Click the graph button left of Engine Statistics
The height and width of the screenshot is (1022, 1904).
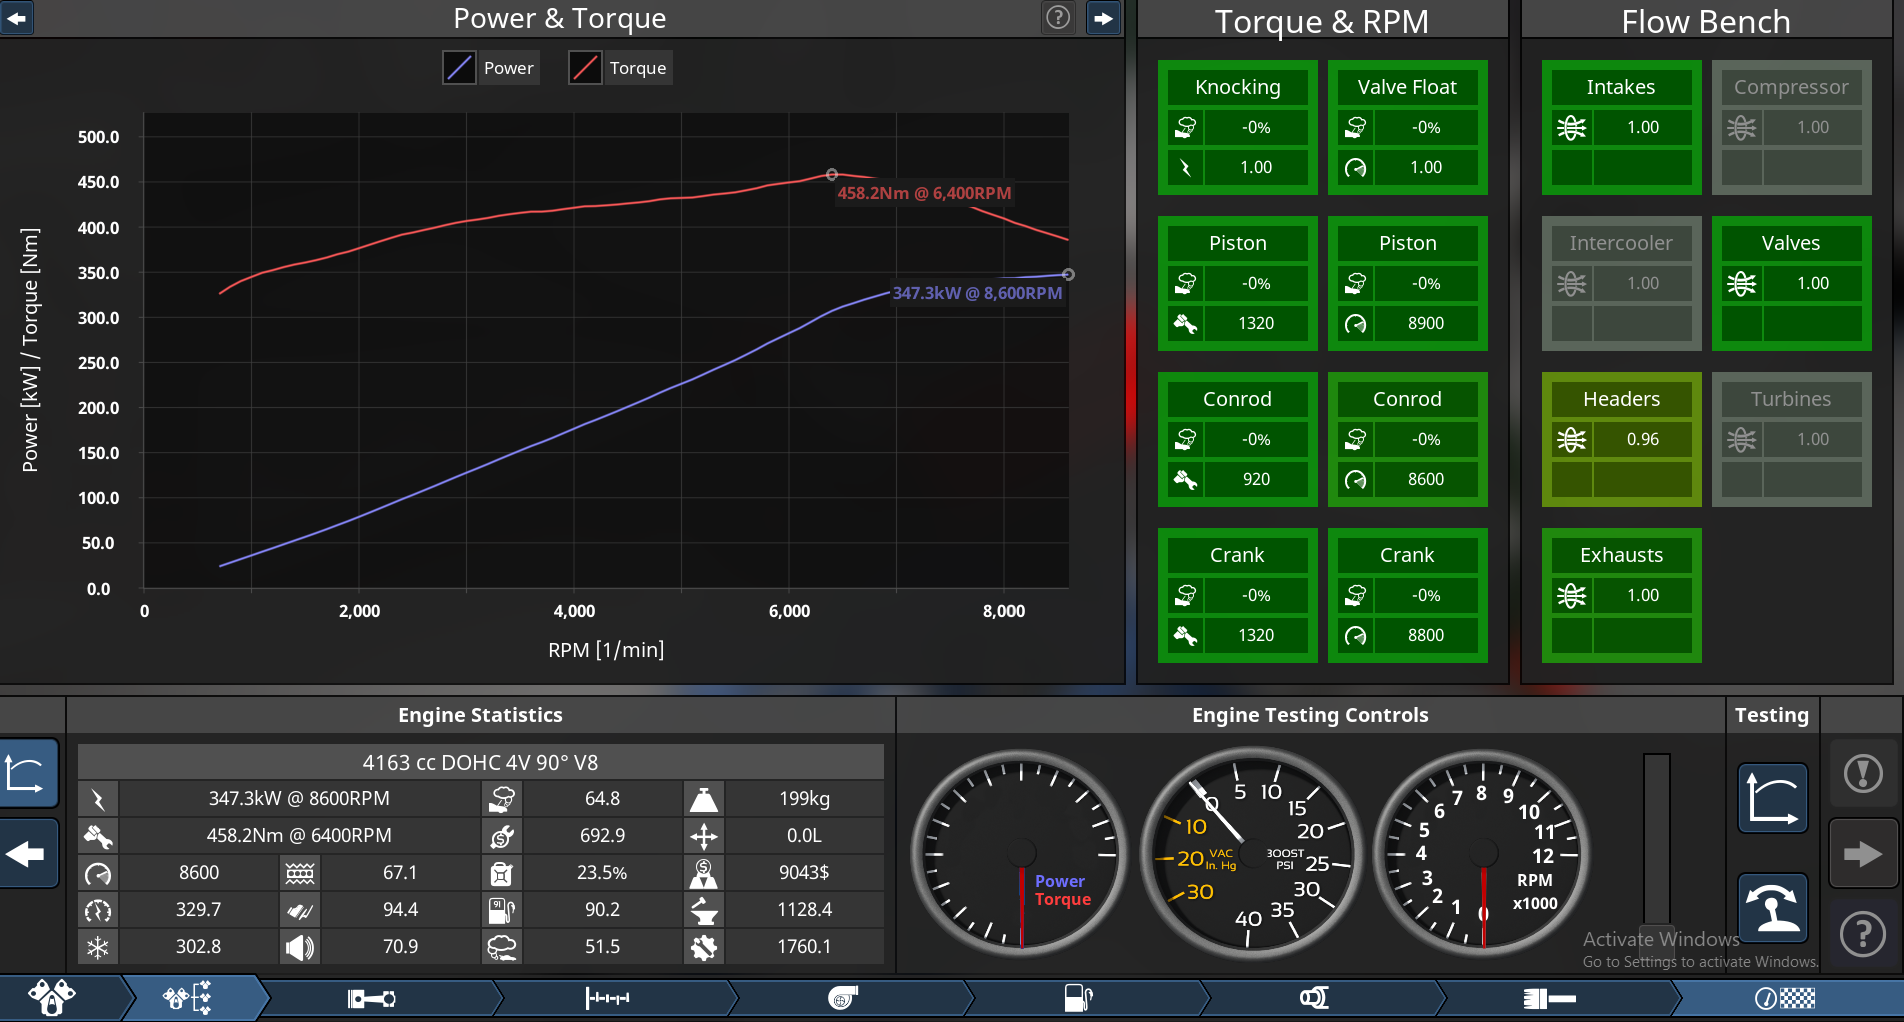pos(27,773)
